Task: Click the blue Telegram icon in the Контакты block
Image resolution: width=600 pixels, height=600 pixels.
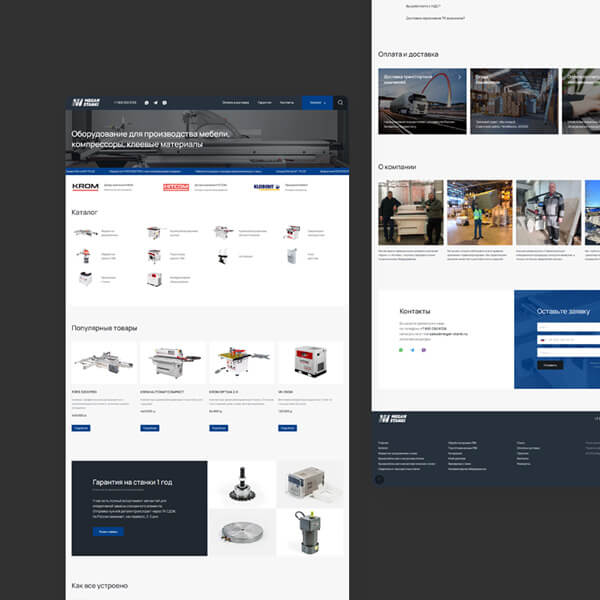Action: click(x=412, y=350)
